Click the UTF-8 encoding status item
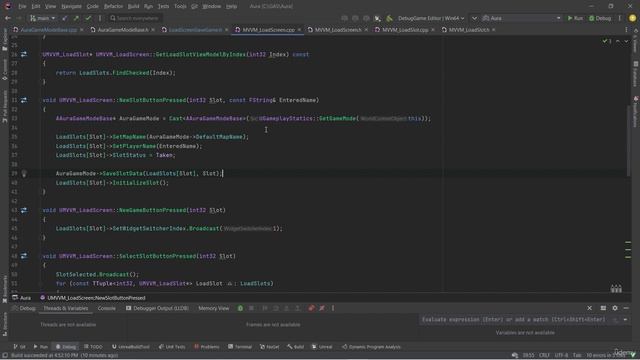The width and height of the screenshot is (640, 360). coord(561,356)
